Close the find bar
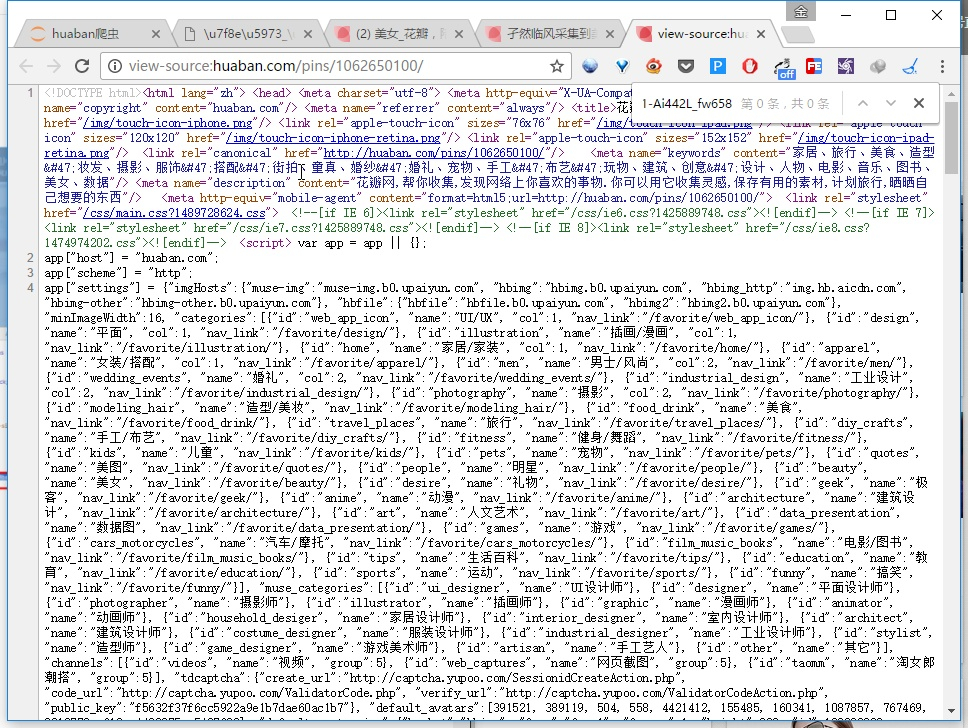The width and height of the screenshot is (968, 728). click(919, 103)
